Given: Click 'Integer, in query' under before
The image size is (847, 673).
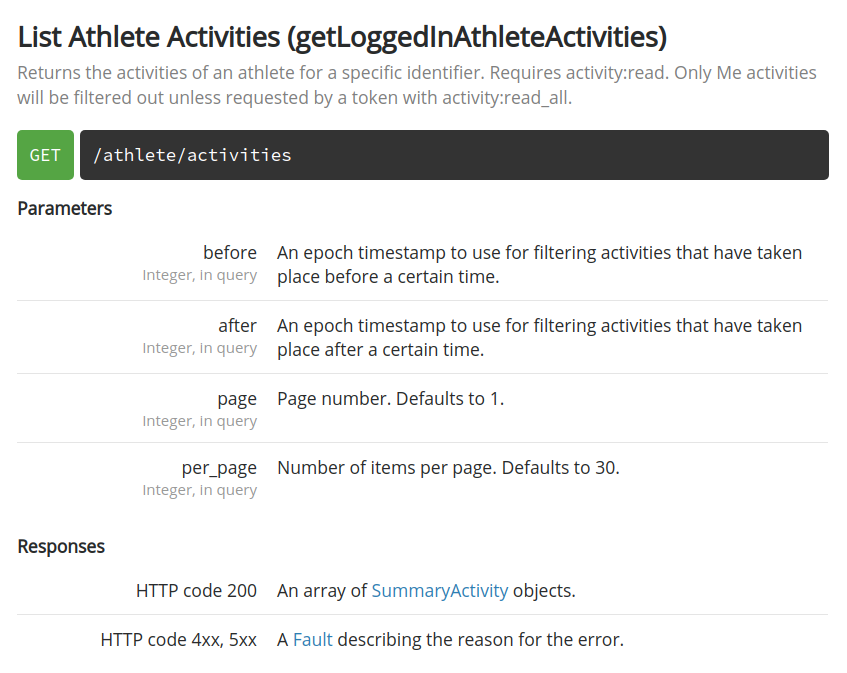Looking at the screenshot, I should tap(200, 275).
